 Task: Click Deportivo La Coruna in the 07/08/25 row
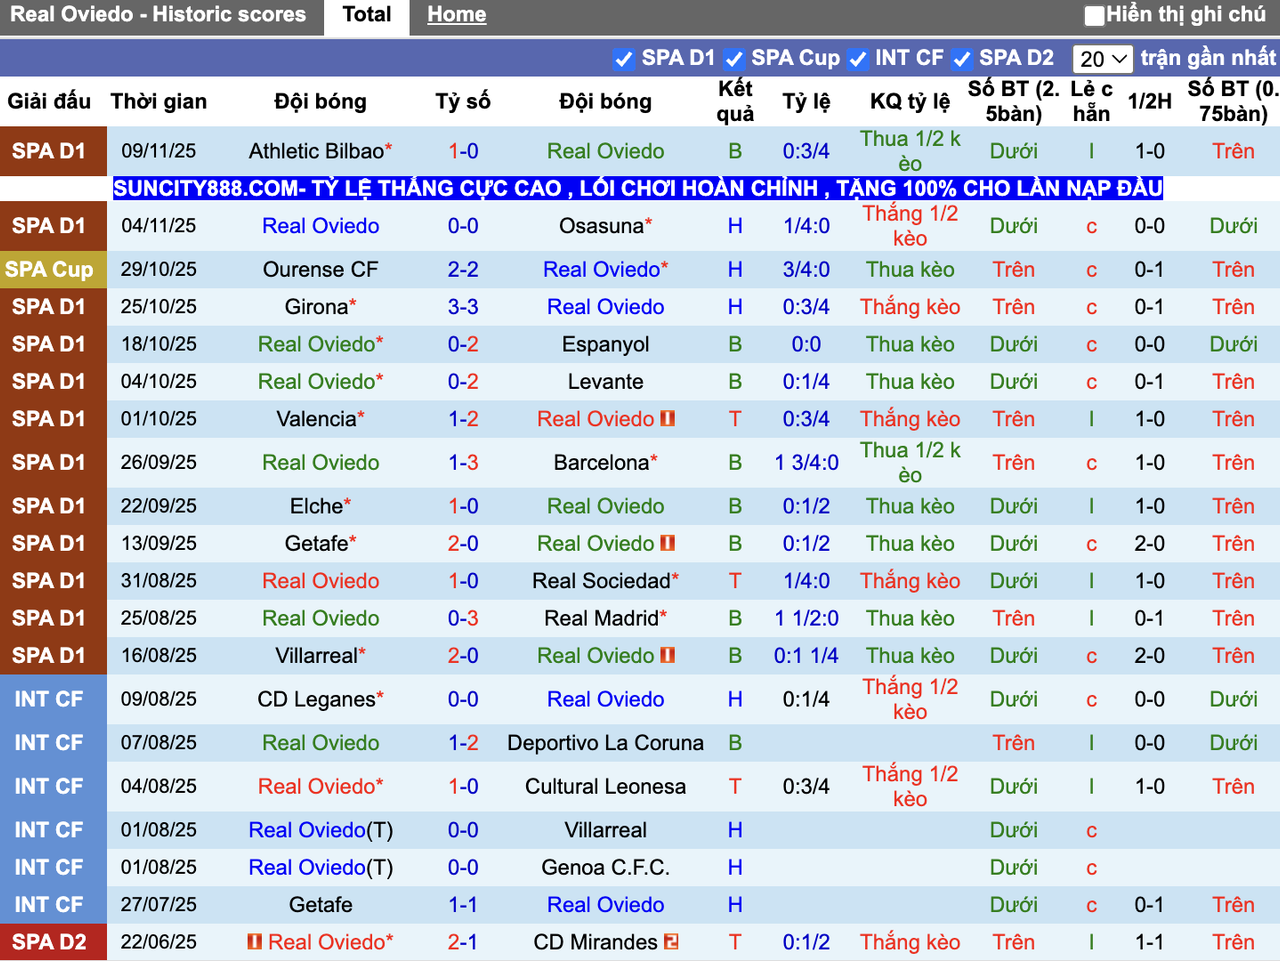click(x=605, y=743)
